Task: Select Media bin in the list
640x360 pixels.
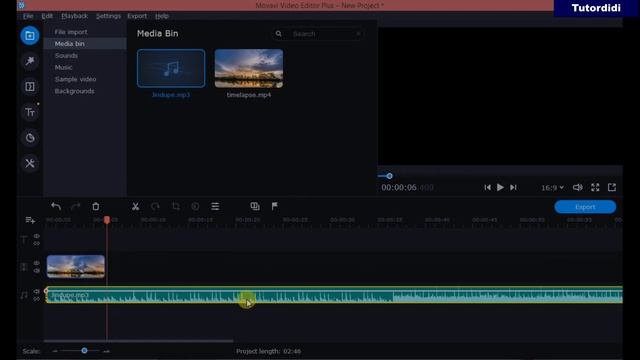Action: pos(85,44)
